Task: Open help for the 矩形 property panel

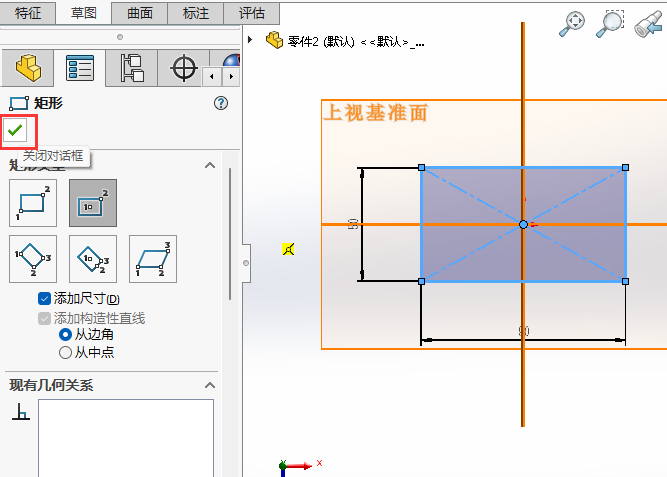Action: 221,103
